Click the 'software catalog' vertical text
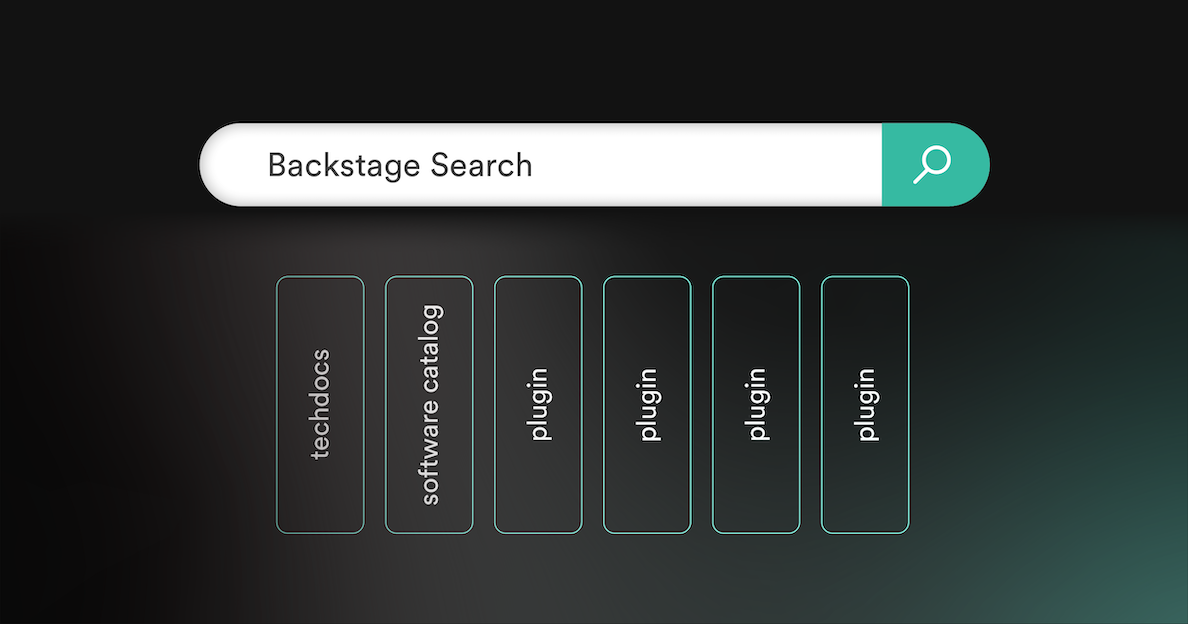 429,404
